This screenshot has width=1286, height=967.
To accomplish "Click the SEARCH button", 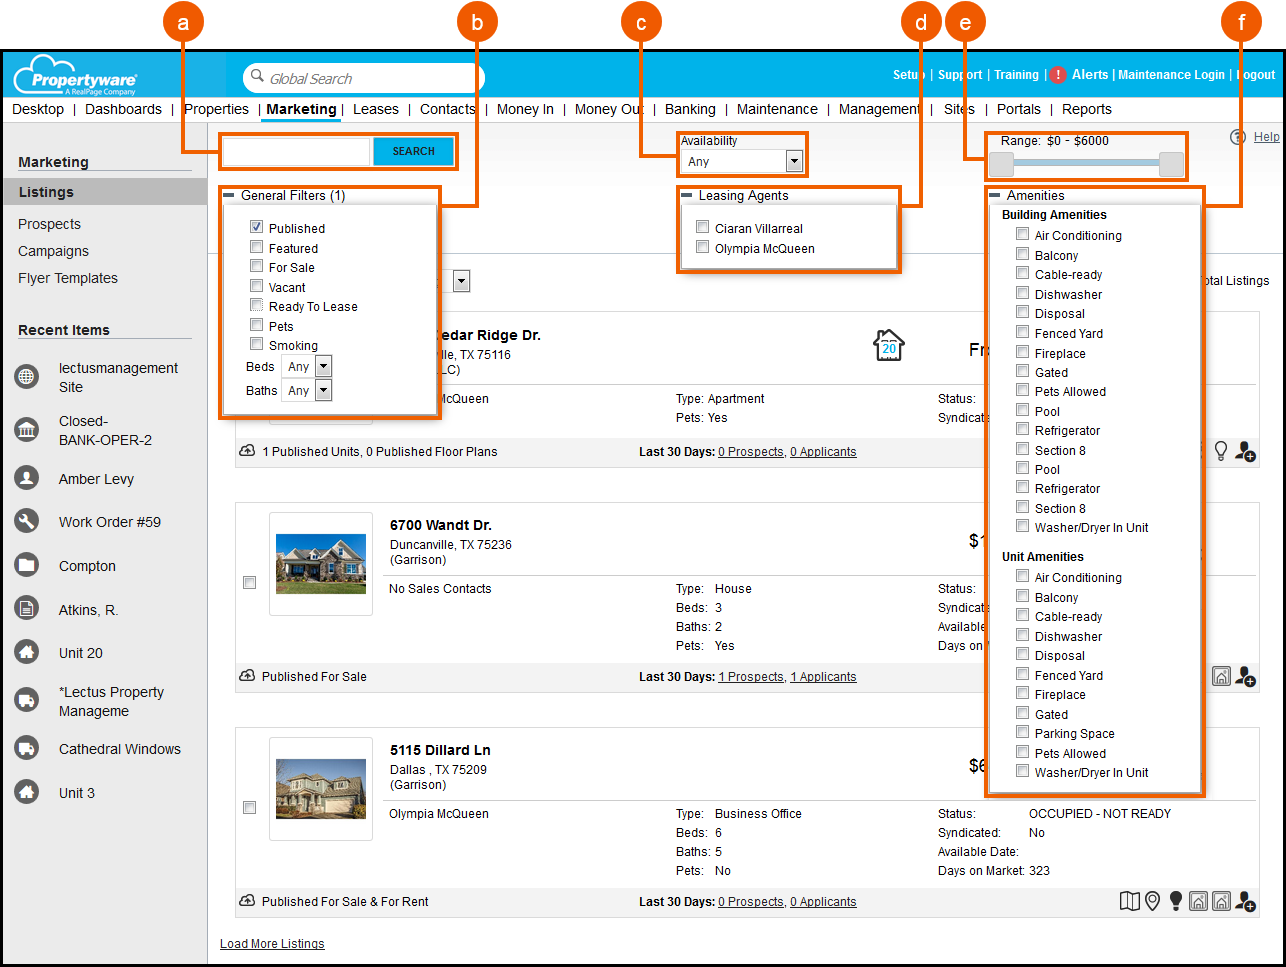I will (413, 151).
